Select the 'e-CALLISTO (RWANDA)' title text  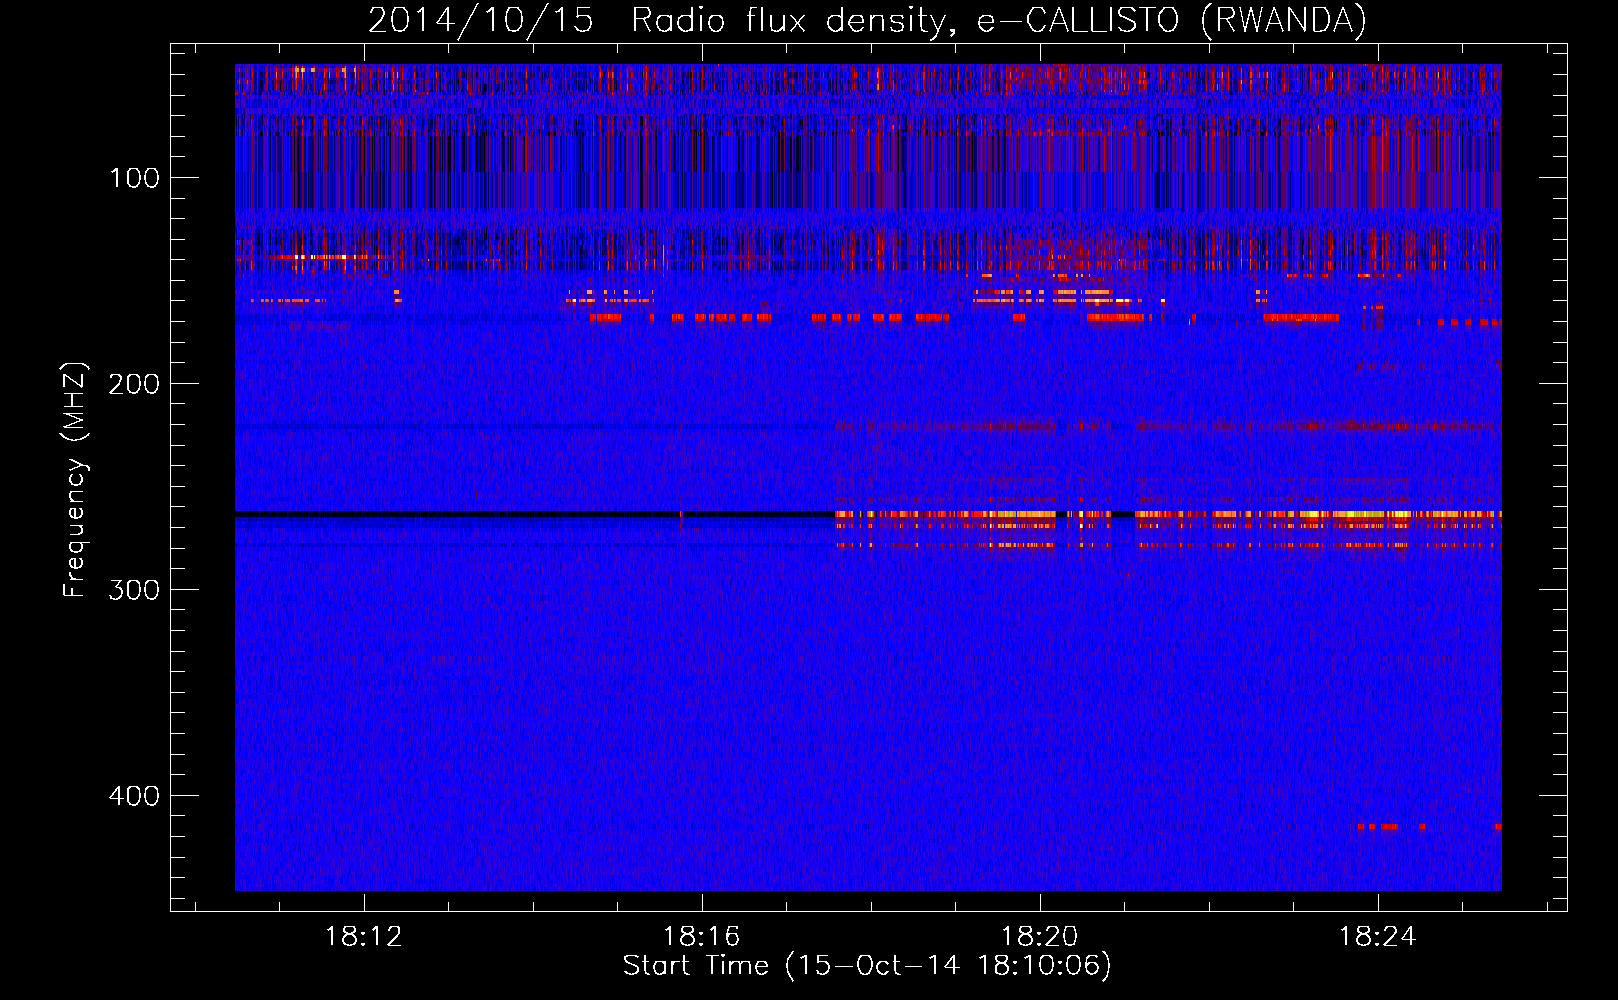pos(1172,21)
